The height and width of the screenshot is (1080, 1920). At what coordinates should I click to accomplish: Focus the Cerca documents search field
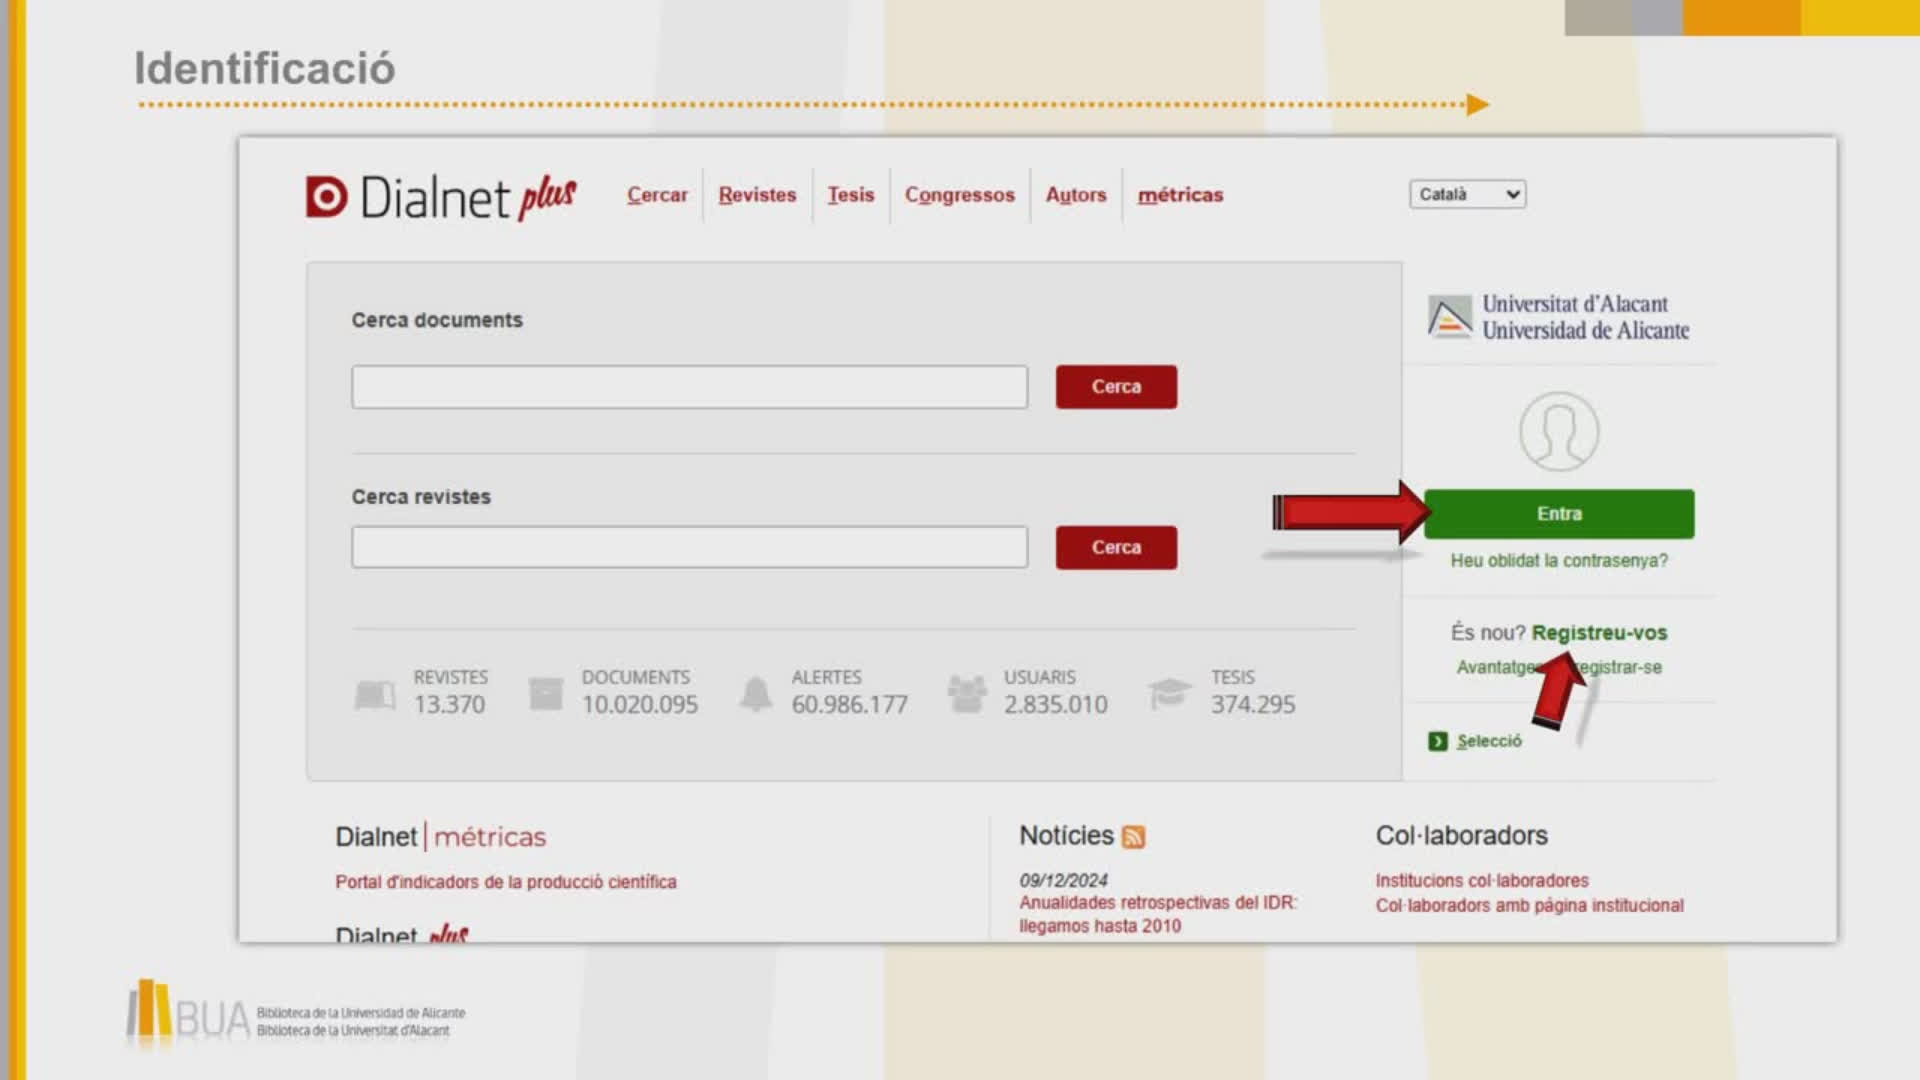689,387
